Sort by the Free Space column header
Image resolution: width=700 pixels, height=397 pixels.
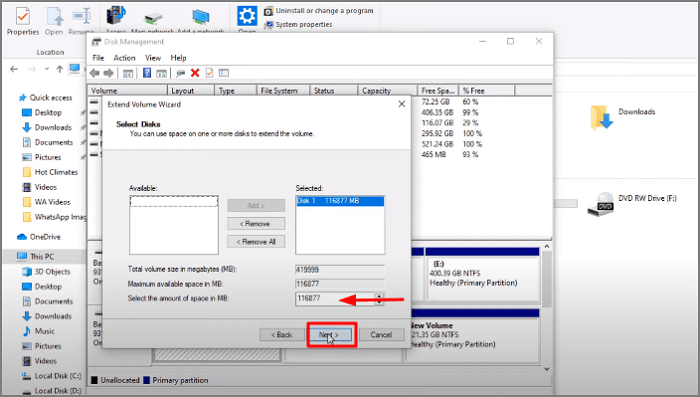tap(438, 91)
